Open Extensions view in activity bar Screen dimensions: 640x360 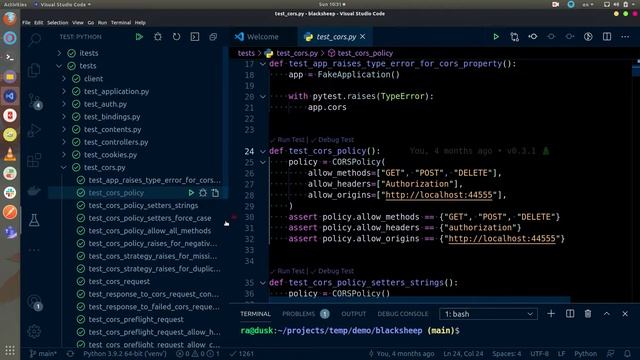[x=34, y=160]
